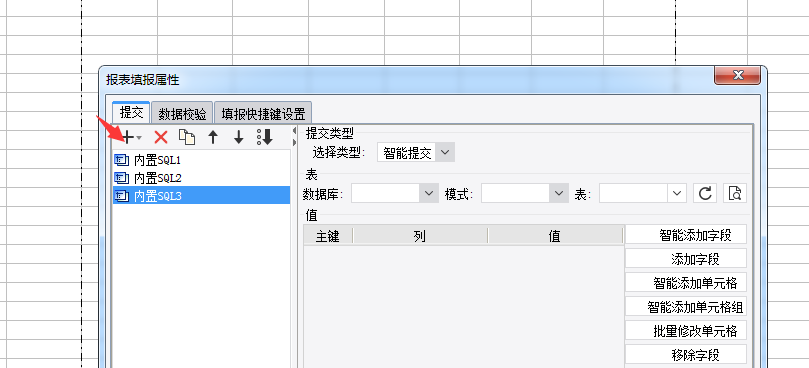The height and width of the screenshot is (368, 809).
Task: Expand the 模式 dropdown
Action: (525, 194)
